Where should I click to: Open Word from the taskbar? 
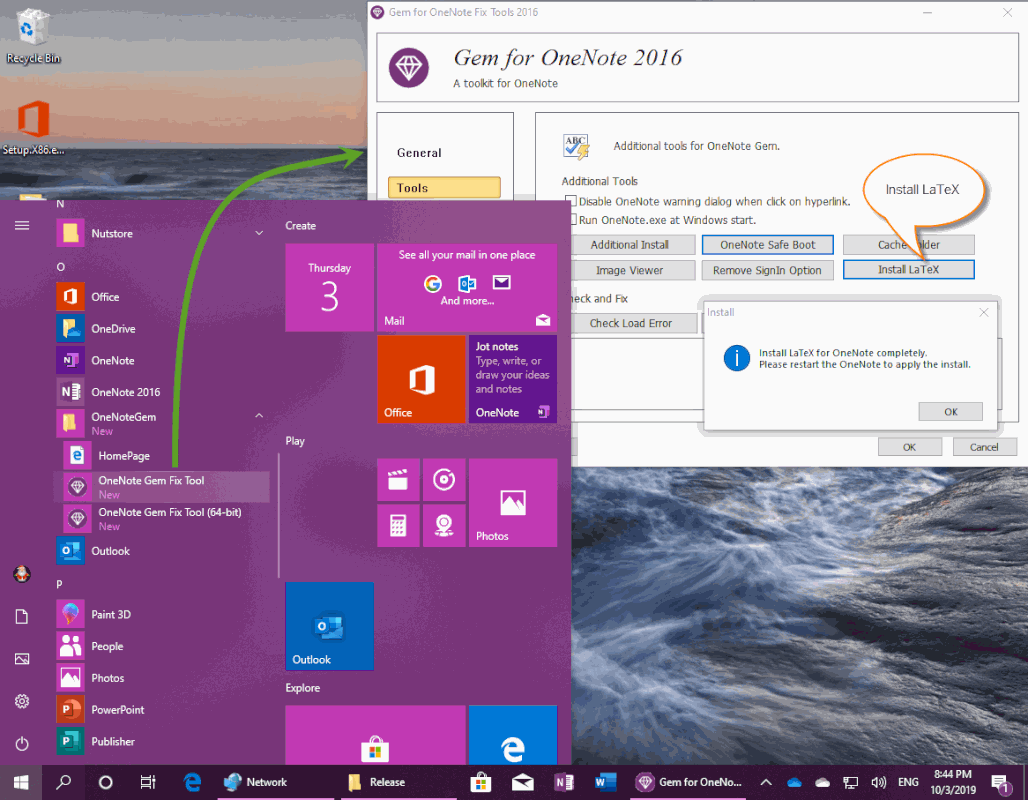pos(604,782)
